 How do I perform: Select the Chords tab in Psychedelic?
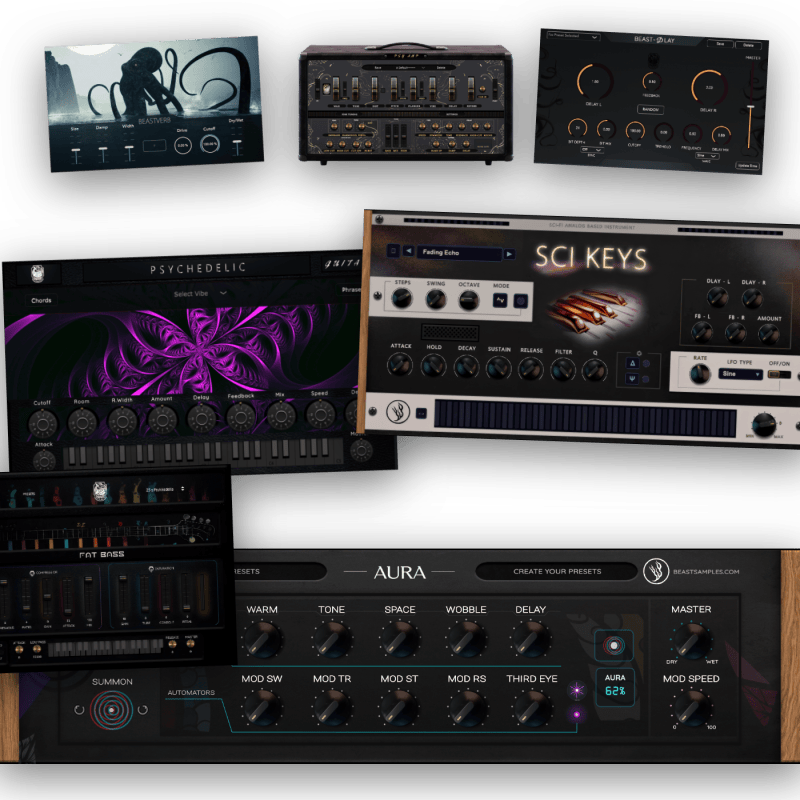click(41, 301)
